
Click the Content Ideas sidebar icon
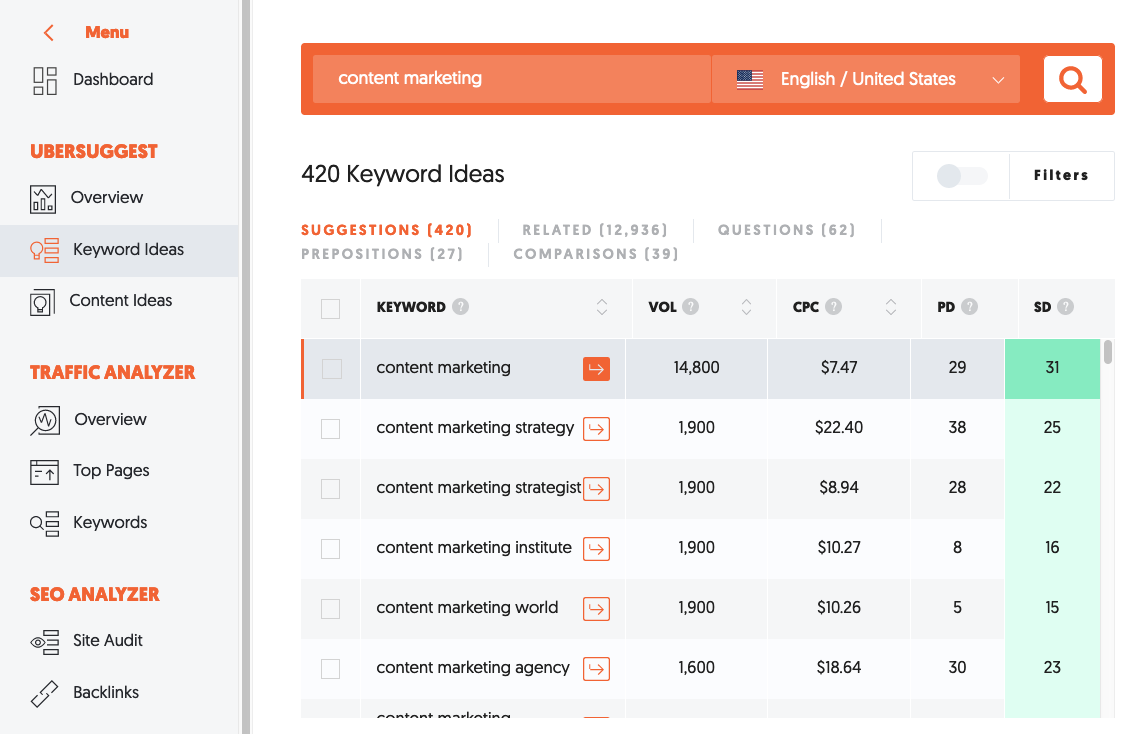42,301
